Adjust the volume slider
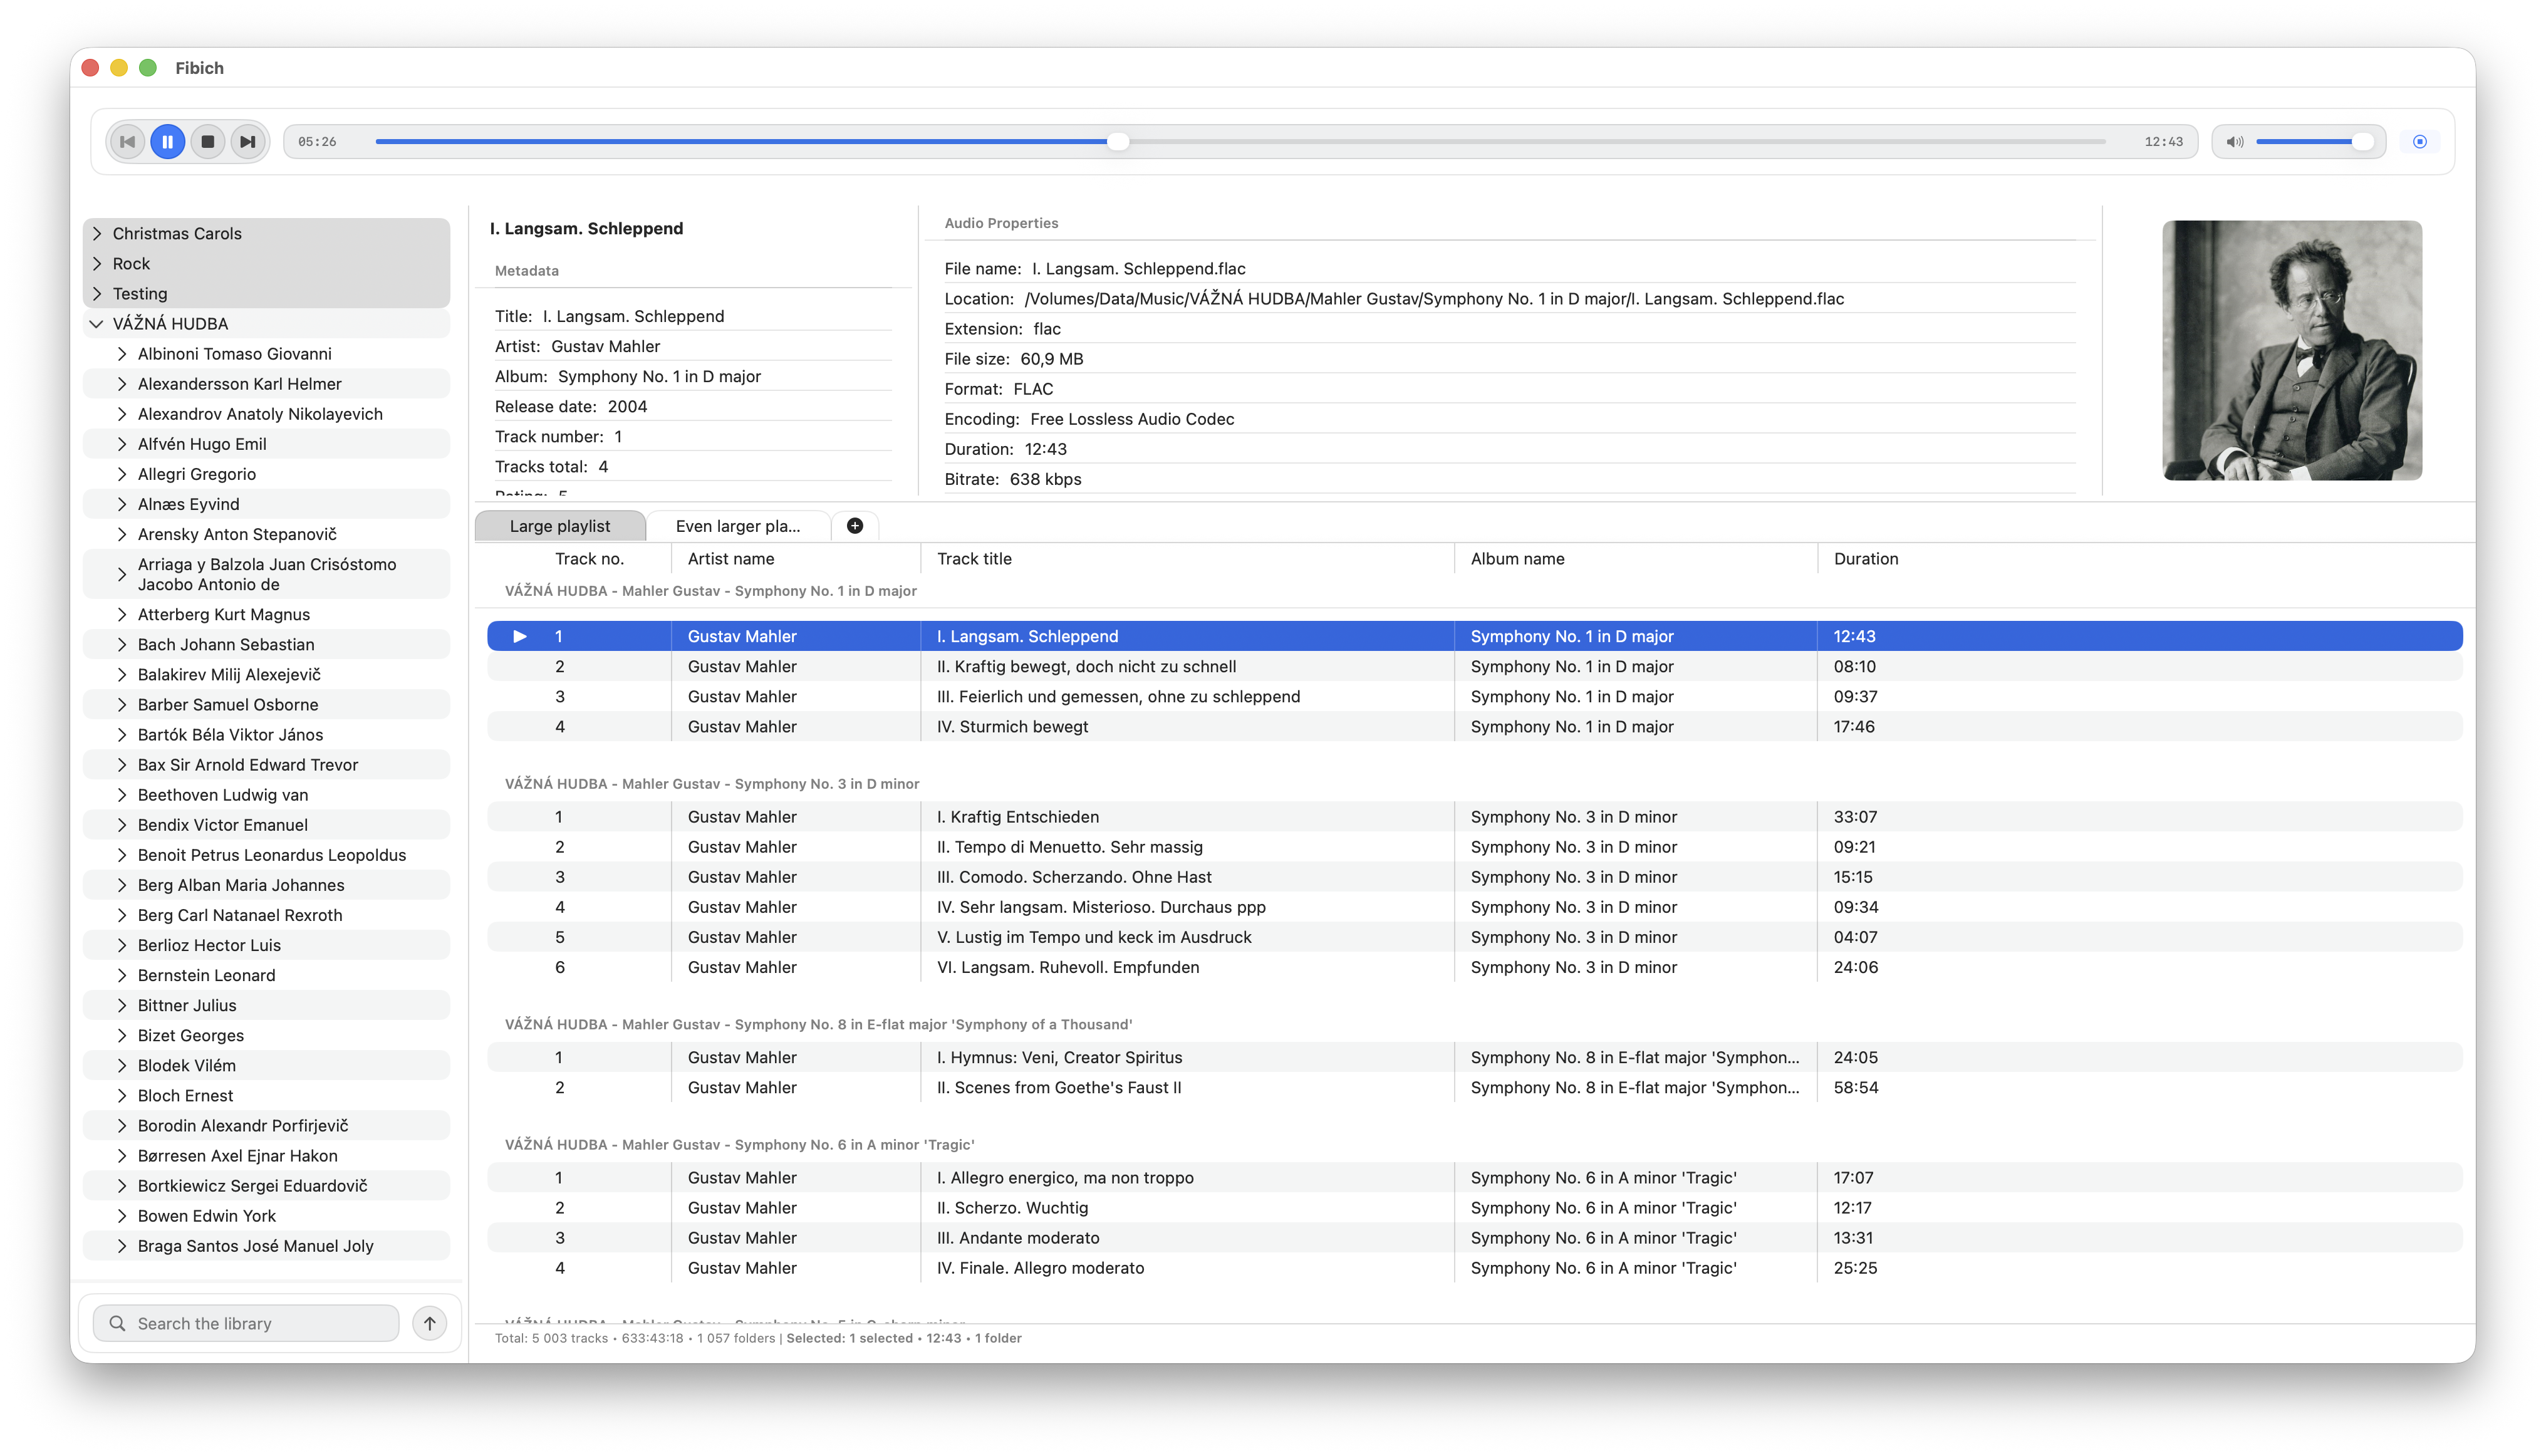The height and width of the screenshot is (1456, 2546). (2314, 142)
